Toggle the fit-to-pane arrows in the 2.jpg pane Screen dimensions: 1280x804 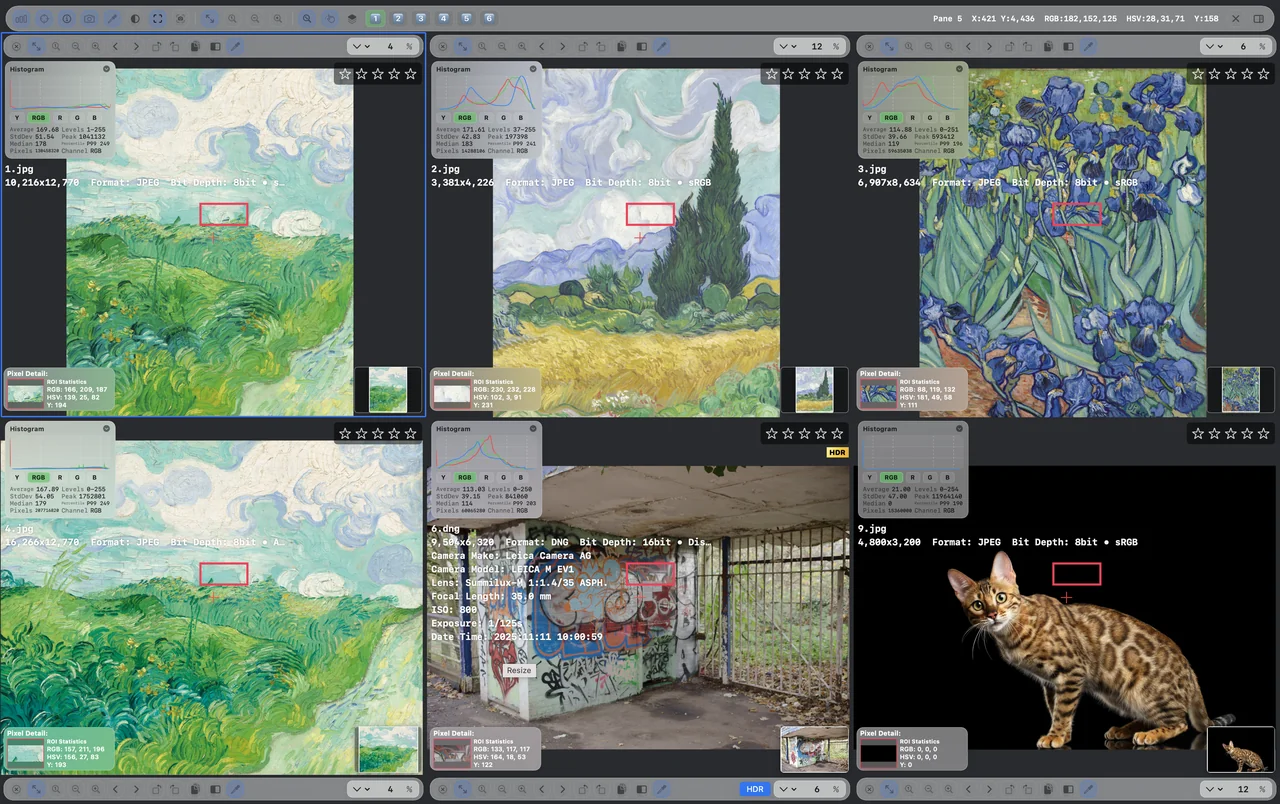click(463, 46)
